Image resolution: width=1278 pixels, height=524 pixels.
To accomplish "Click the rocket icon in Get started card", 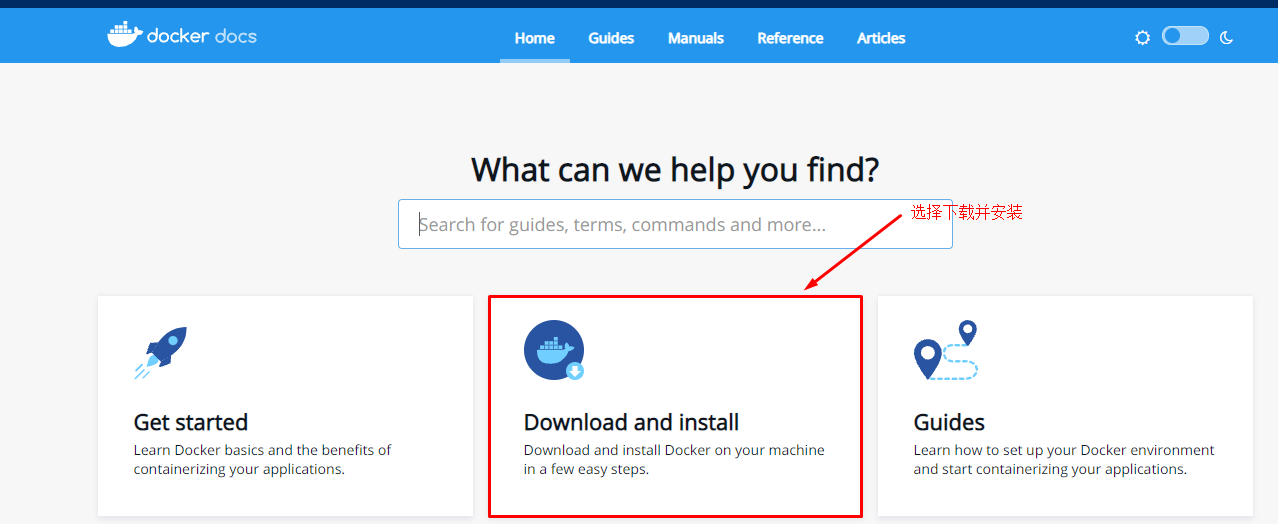I will (x=161, y=352).
